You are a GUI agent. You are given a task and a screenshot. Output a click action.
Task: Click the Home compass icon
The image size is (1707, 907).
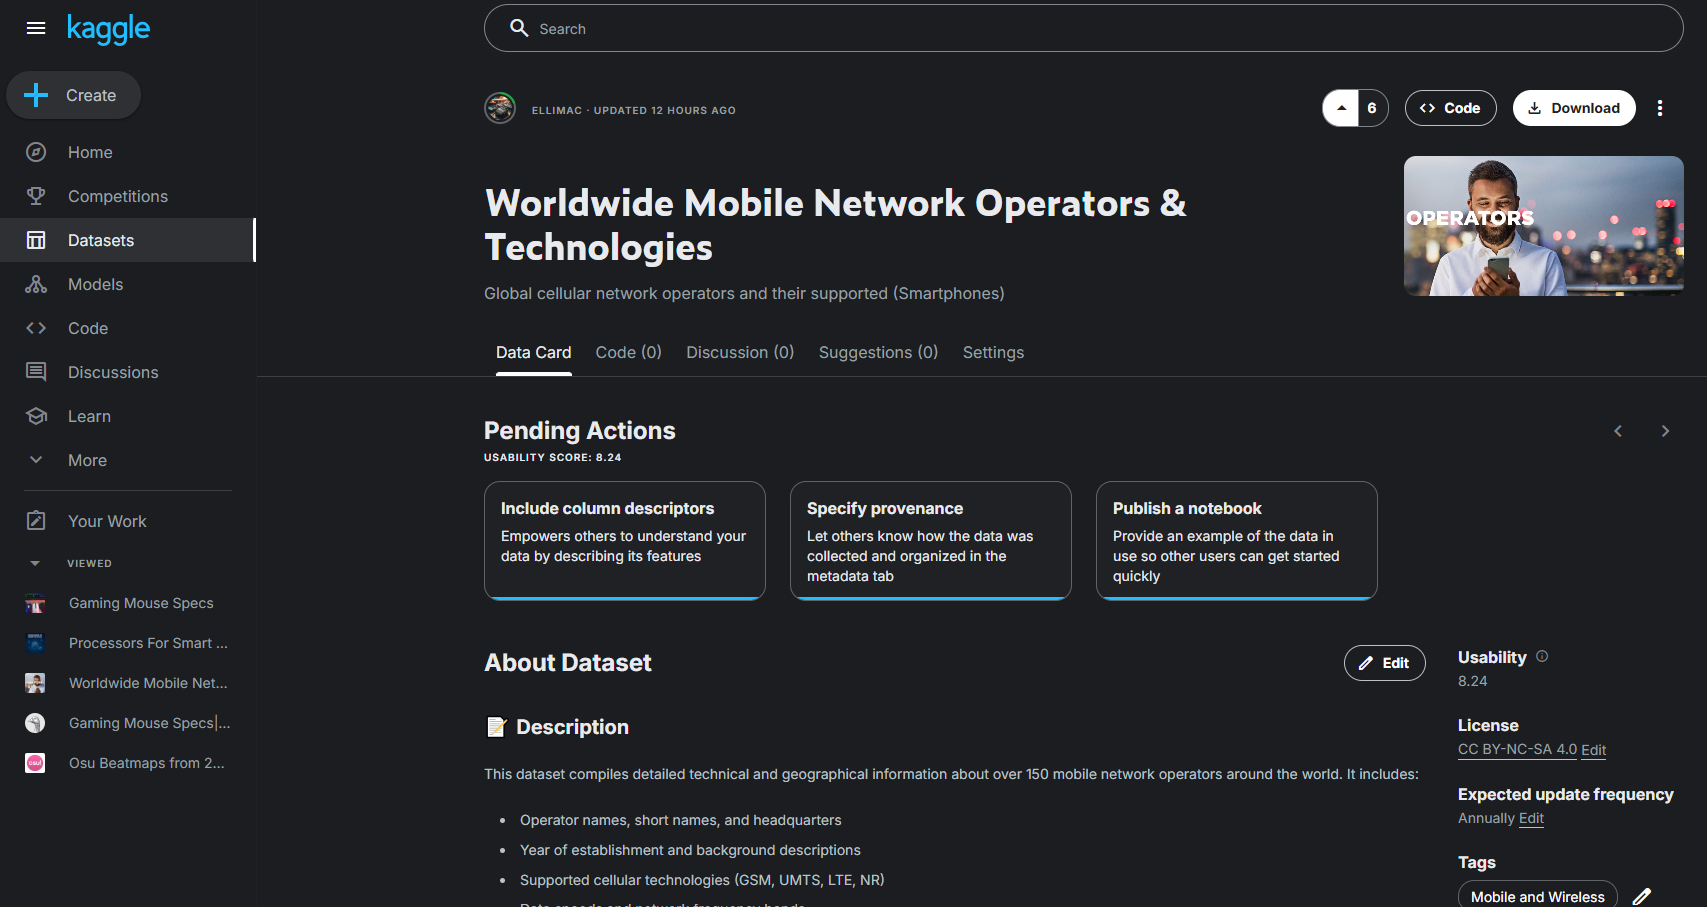tap(36, 152)
